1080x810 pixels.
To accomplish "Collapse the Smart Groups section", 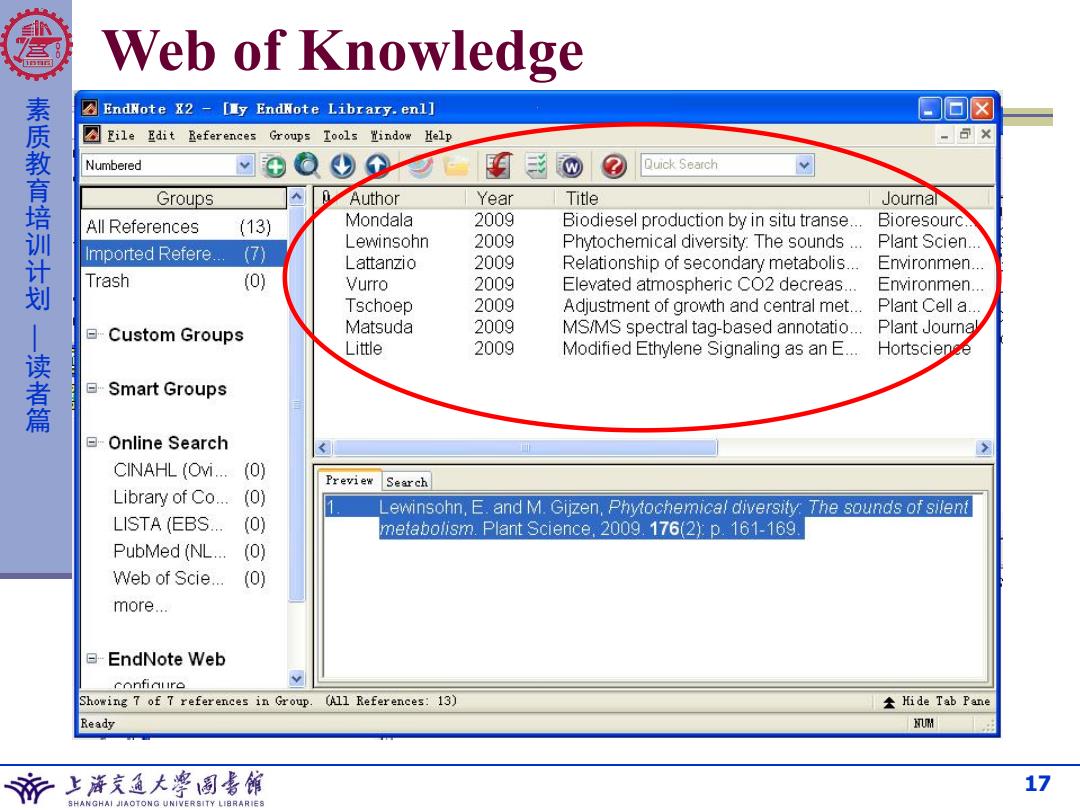I will [x=92, y=388].
